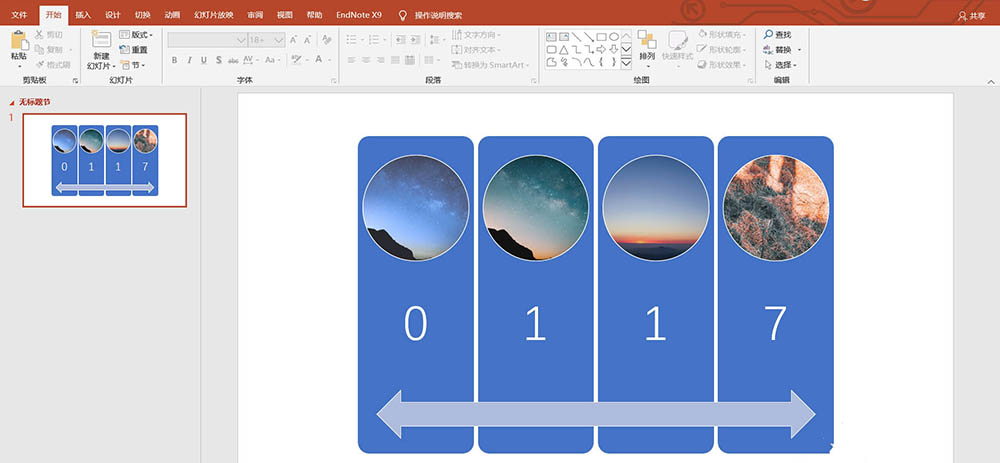Viewport: 1000px width, 463px height.
Task: Click the New Slide icon
Action: pyautogui.click(x=101, y=40)
